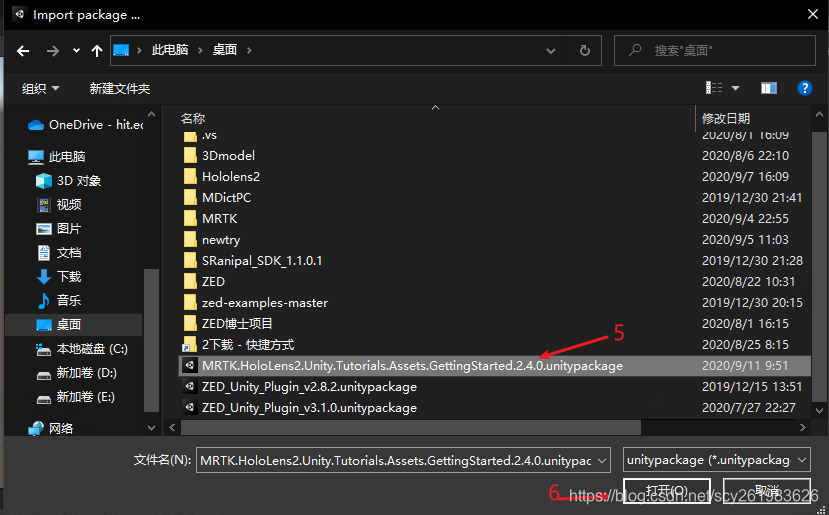
Task: Toggle the preview pane icon
Action: [x=768, y=88]
